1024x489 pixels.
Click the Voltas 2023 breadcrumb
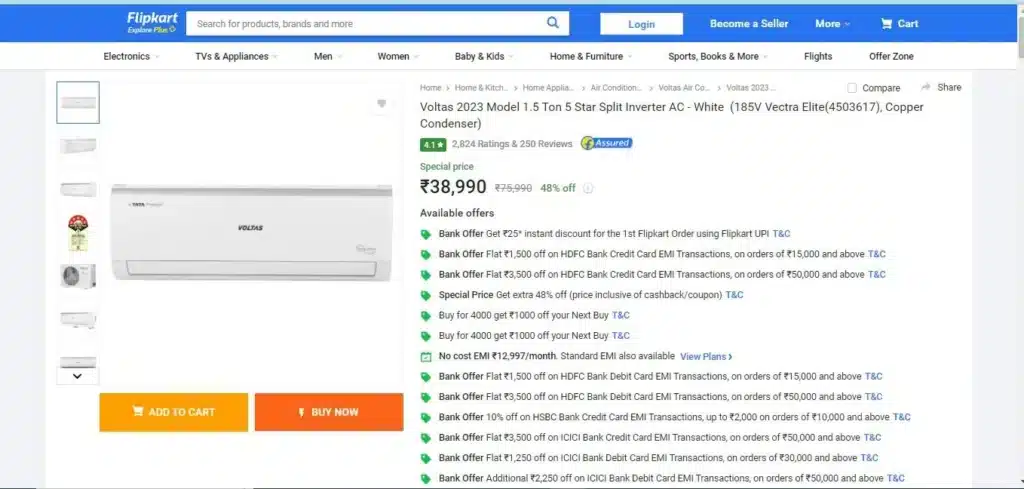point(752,87)
